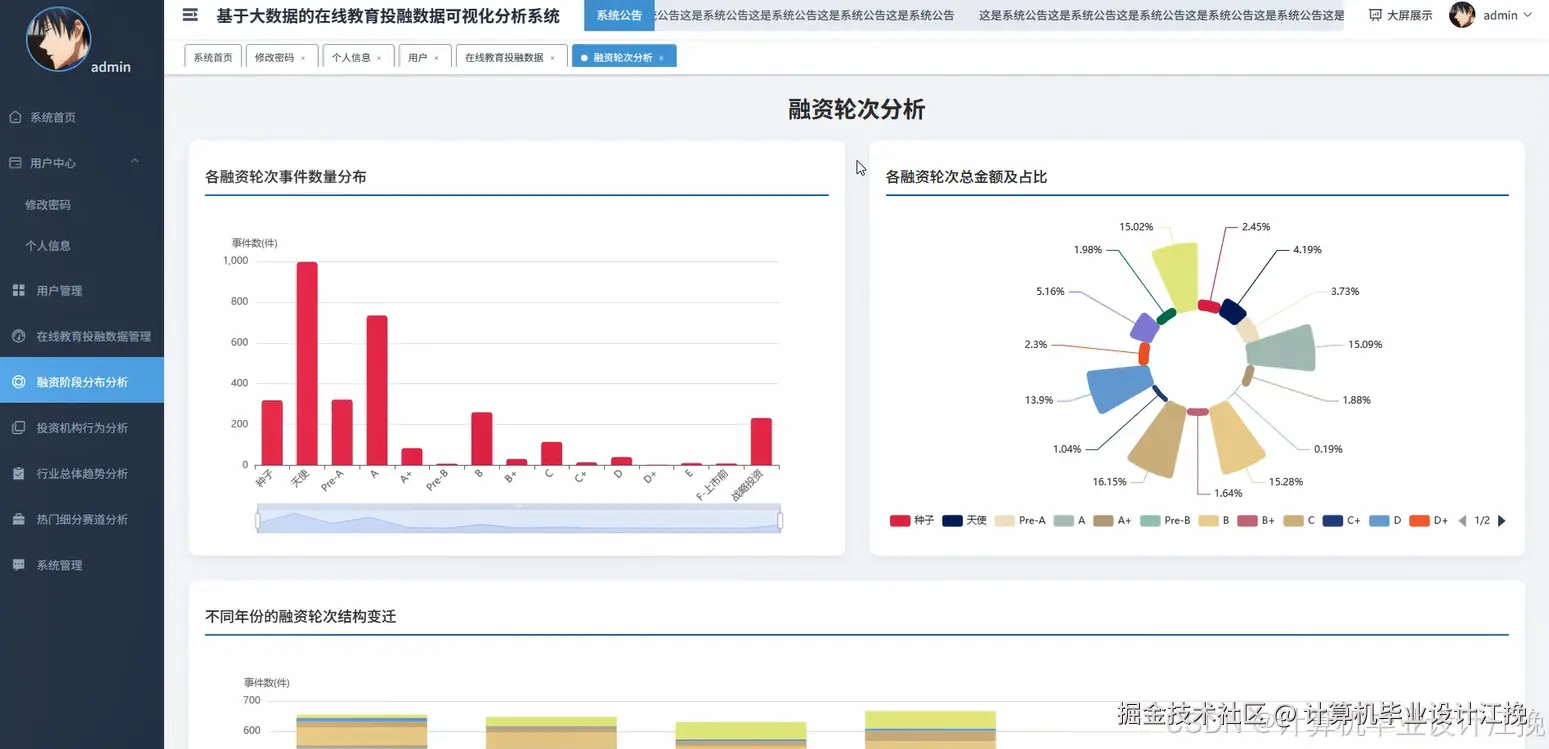Switch to the 用户 tab
Screen dimensions: 1549x749
pos(424,57)
